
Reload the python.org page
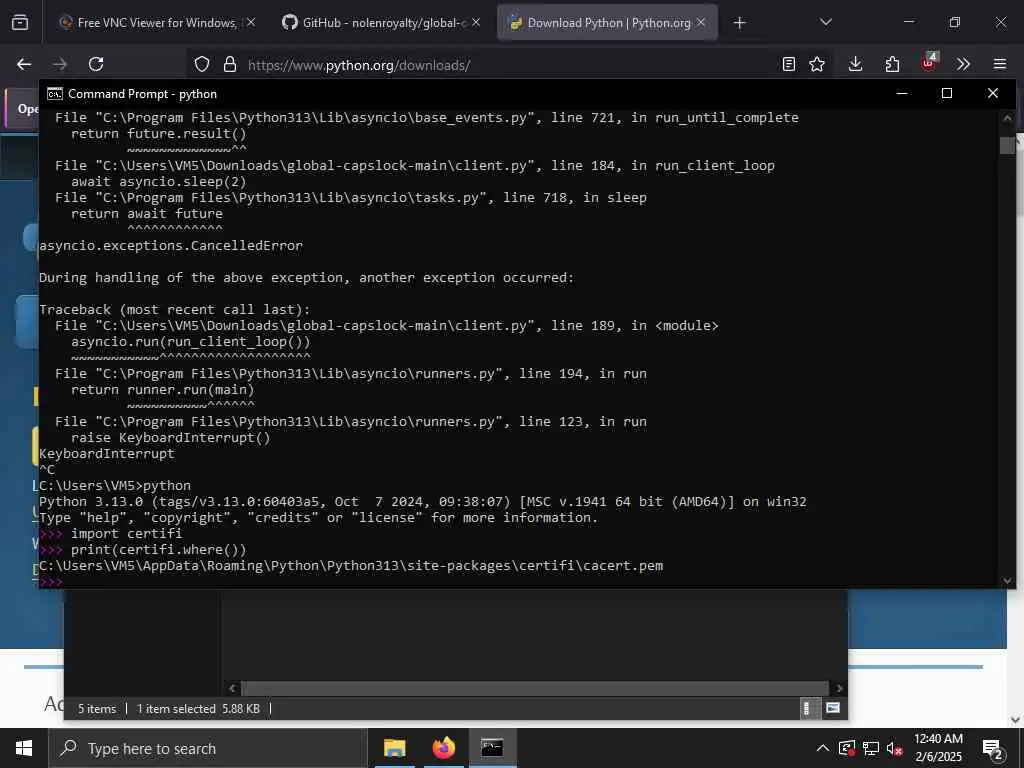[x=96, y=64]
